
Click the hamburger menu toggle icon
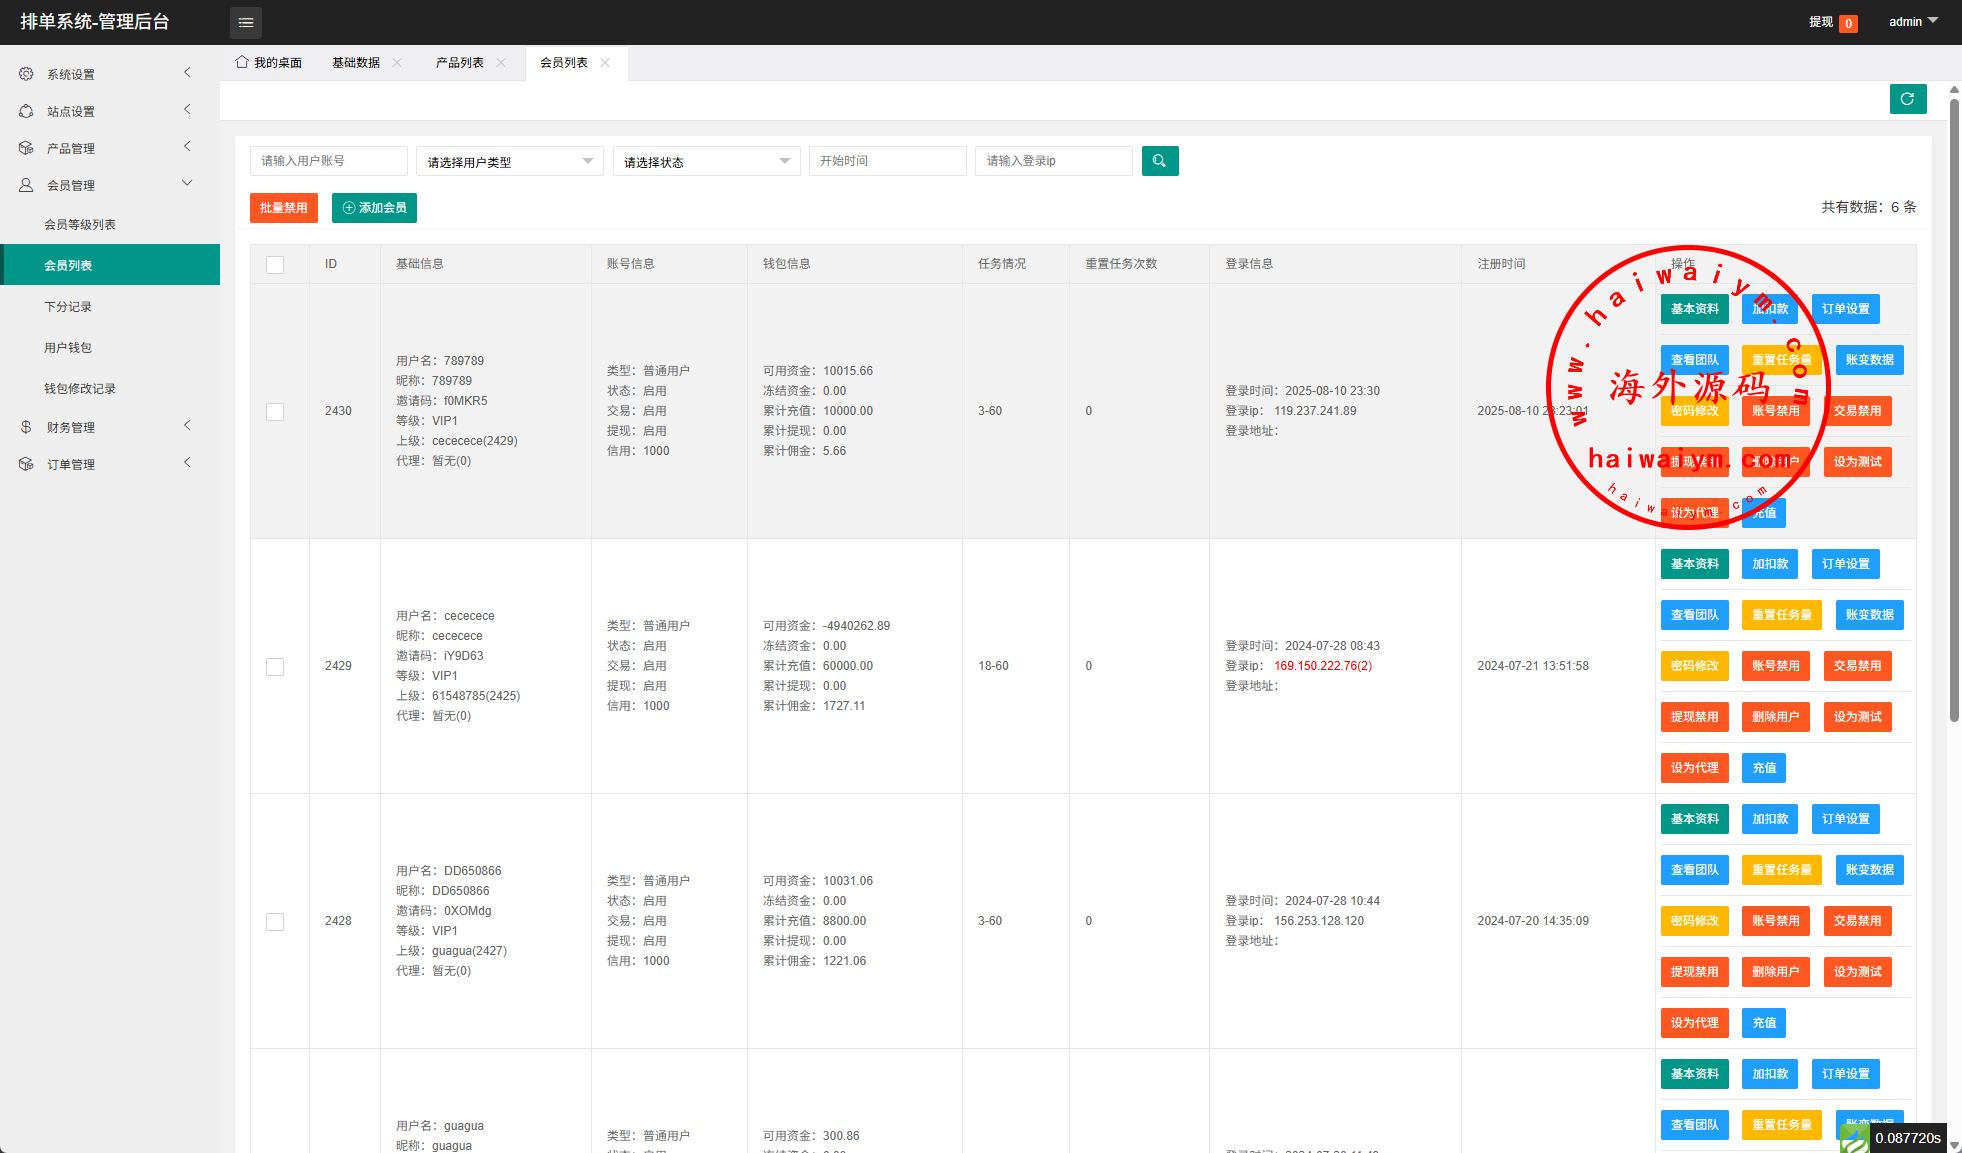click(246, 22)
